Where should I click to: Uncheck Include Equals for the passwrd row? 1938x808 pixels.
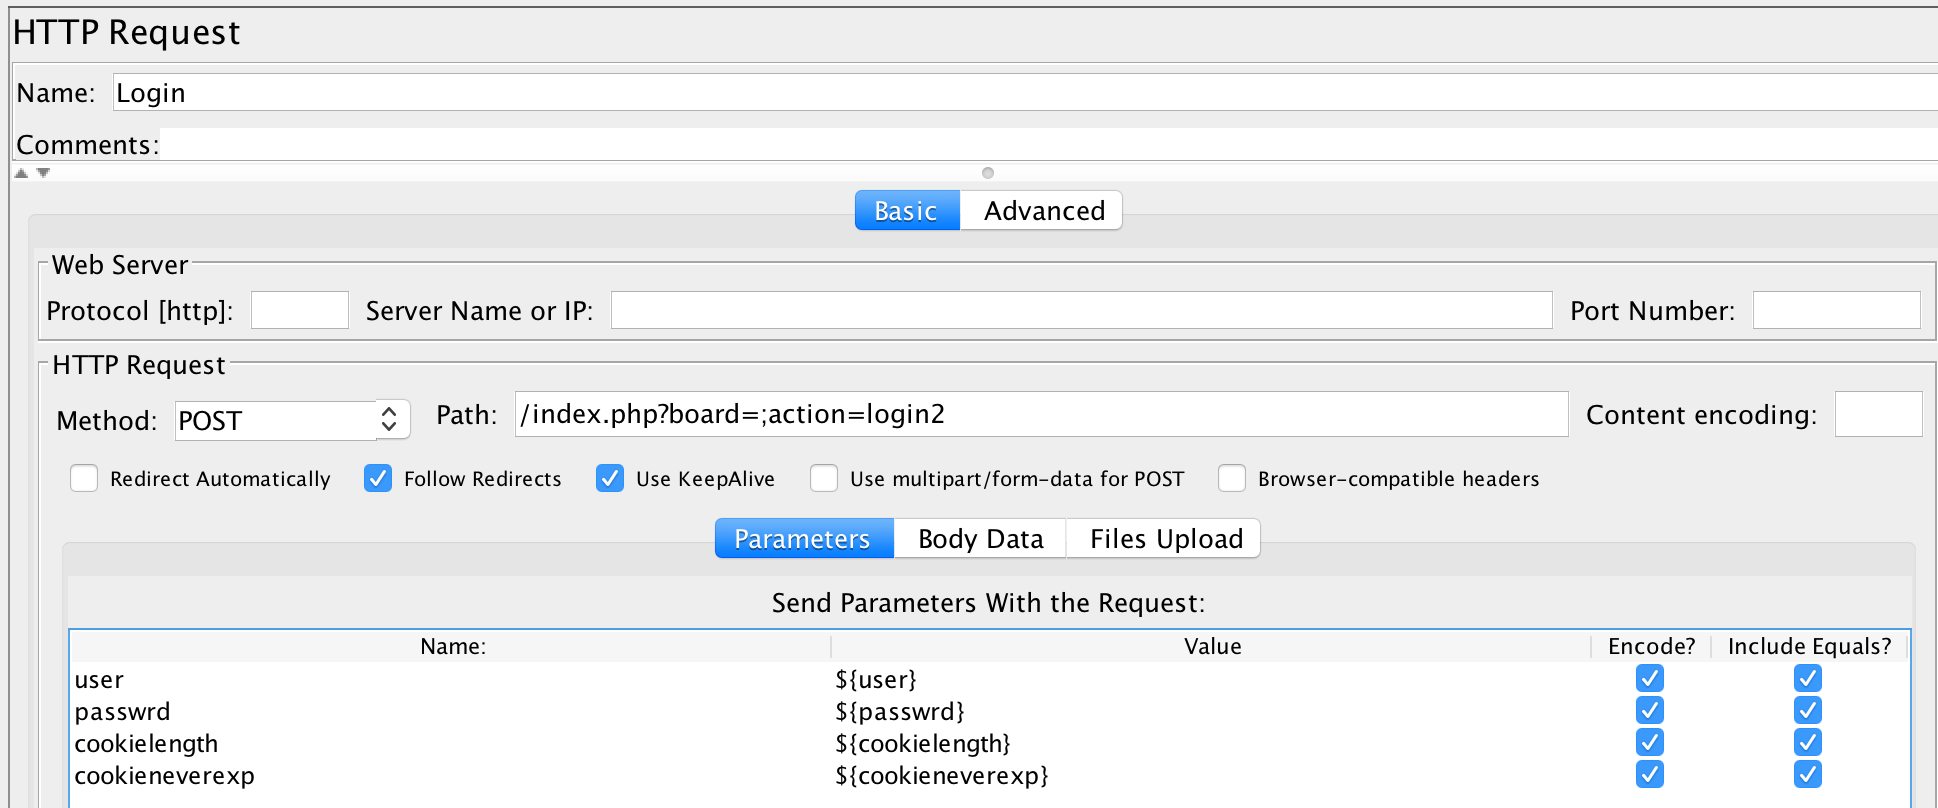click(1807, 711)
